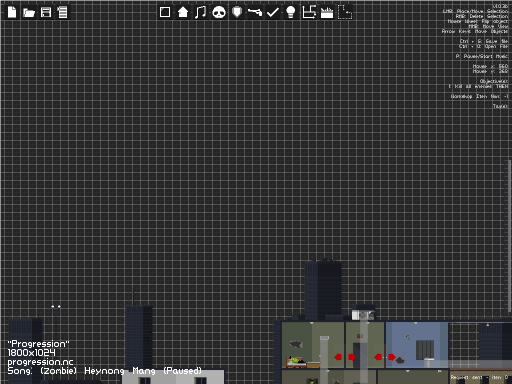Choose the room layout paths tool

click(x=309, y=12)
